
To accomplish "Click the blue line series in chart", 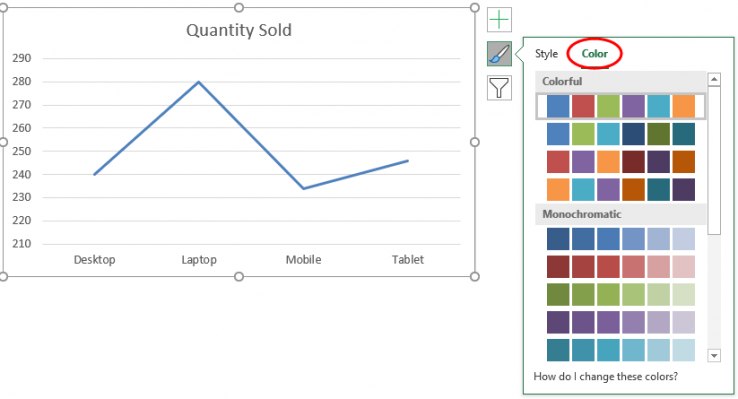I will coord(251,135).
